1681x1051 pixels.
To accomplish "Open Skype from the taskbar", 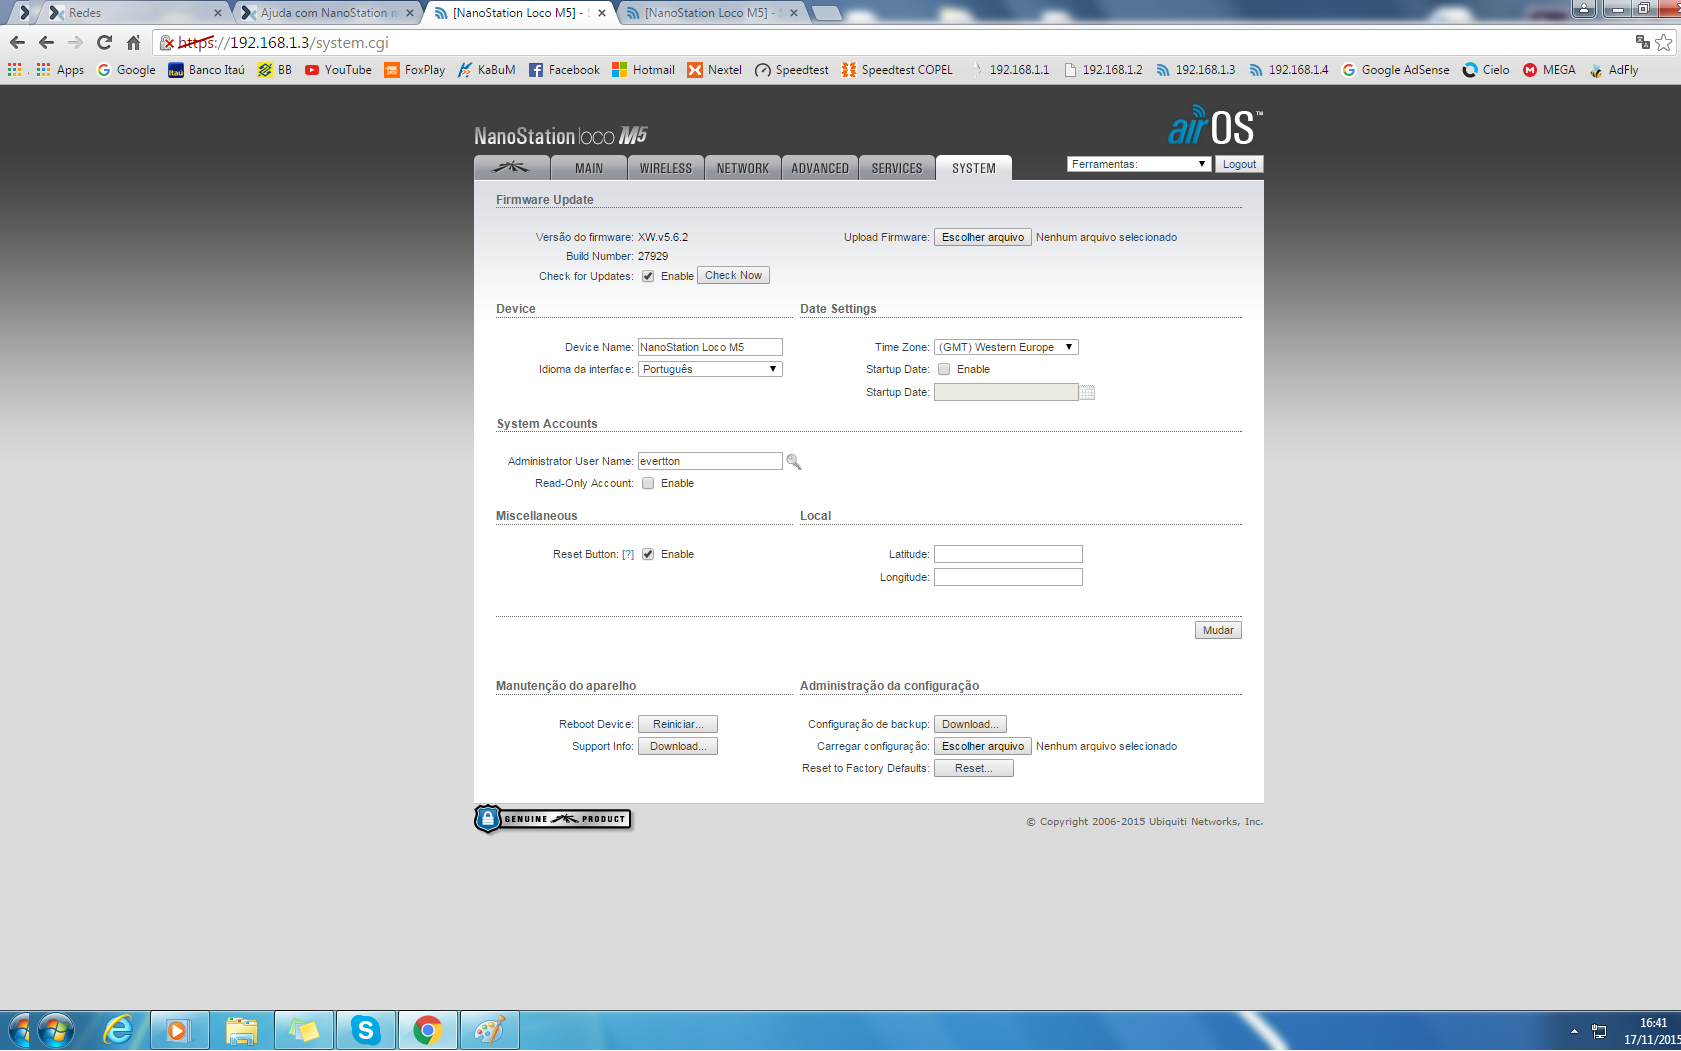I will [366, 1030].
